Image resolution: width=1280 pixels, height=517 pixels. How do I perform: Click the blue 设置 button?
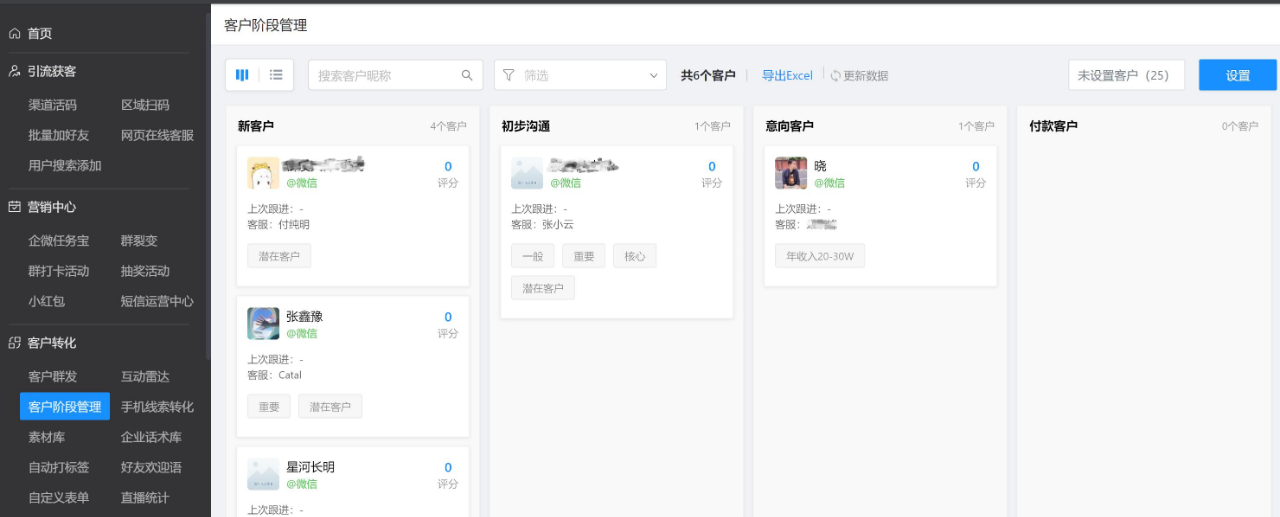pyautogui.click(x=1238, y=75)
